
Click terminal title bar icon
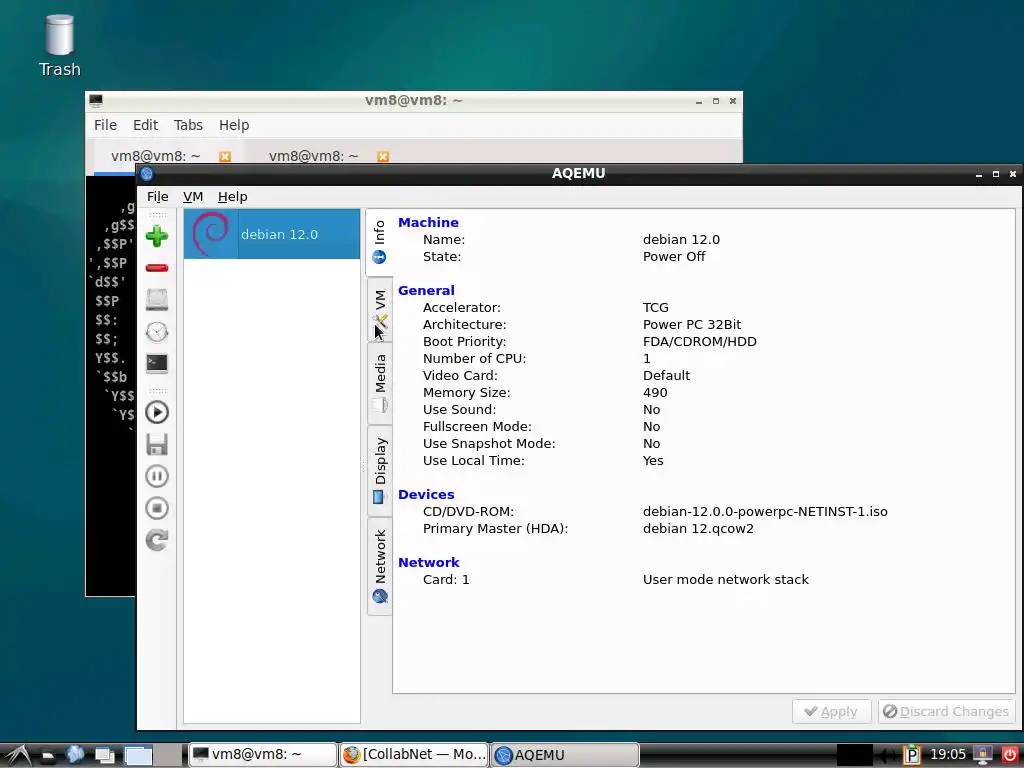pos(96,101)
